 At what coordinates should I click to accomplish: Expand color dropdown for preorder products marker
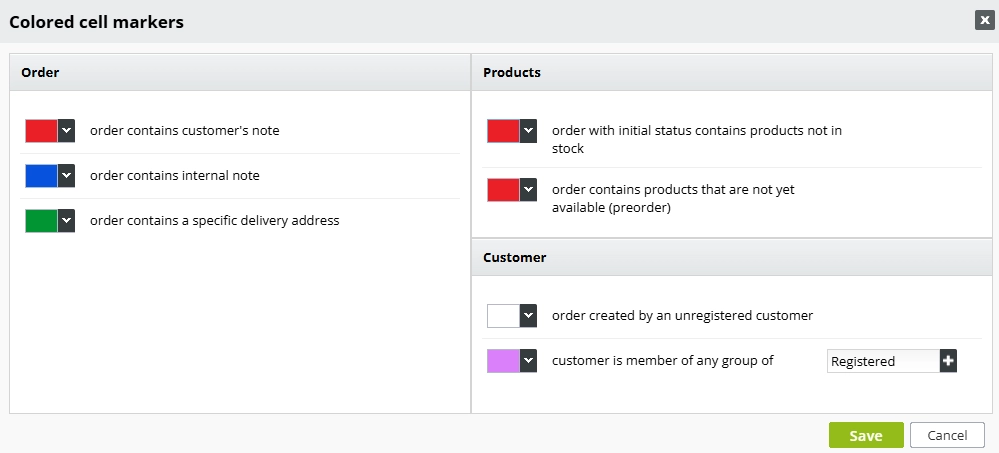[529, 189]
